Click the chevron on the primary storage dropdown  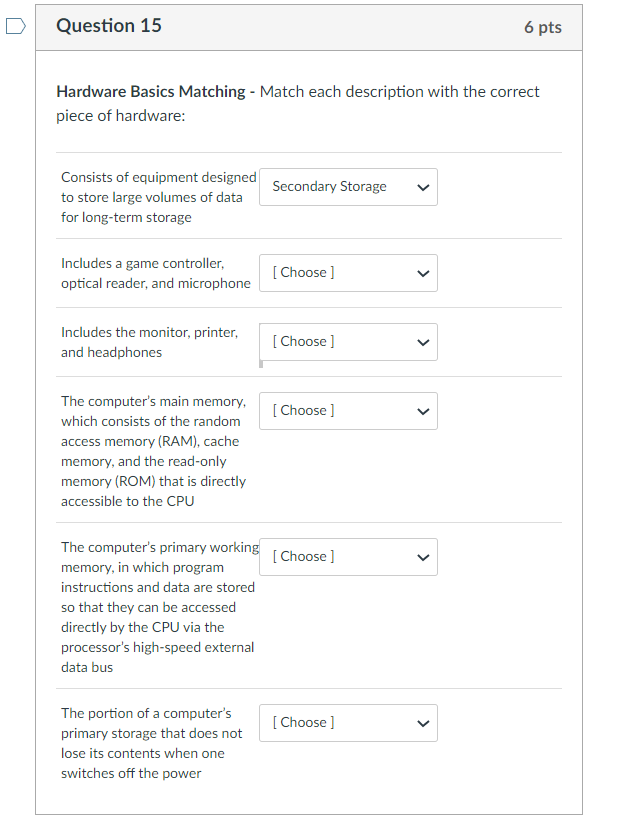coord(423,723)
